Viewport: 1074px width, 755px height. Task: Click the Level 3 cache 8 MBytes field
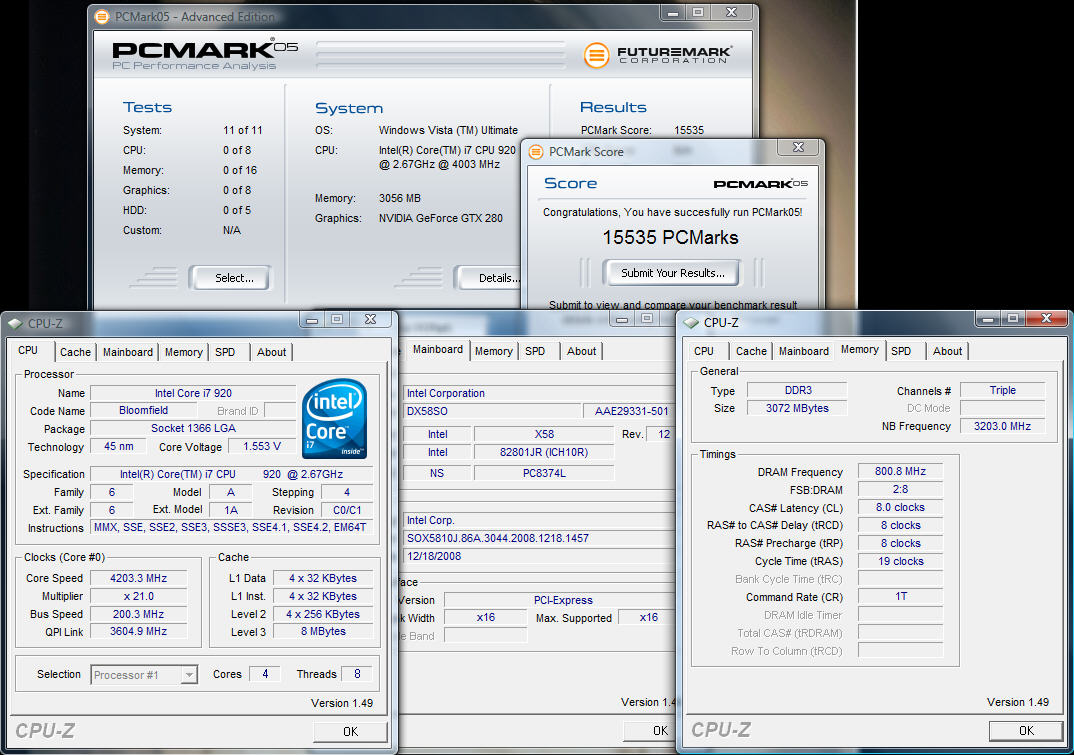323,632
